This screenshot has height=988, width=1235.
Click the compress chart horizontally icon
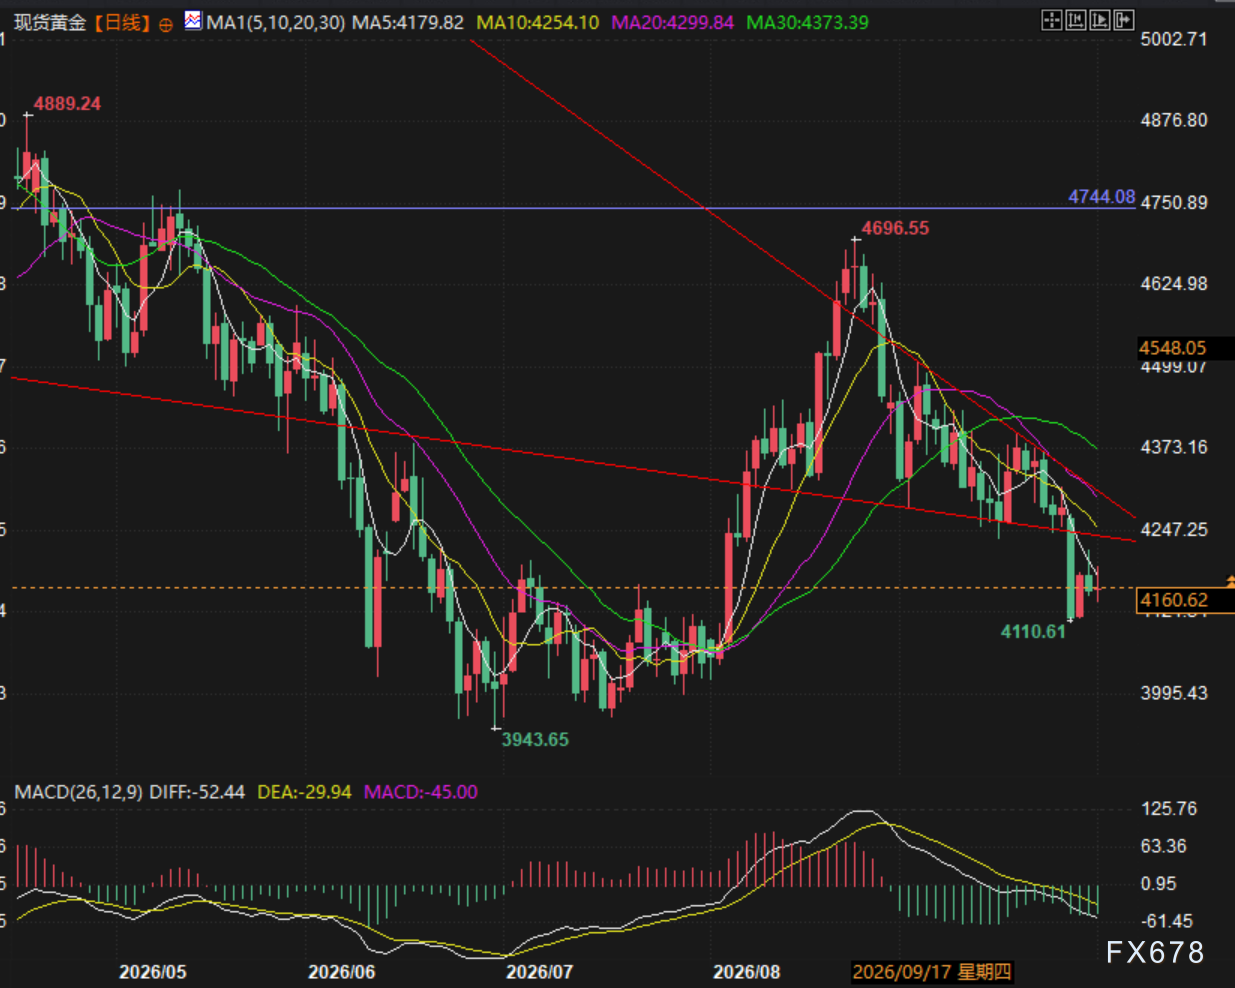point(1076,20)
